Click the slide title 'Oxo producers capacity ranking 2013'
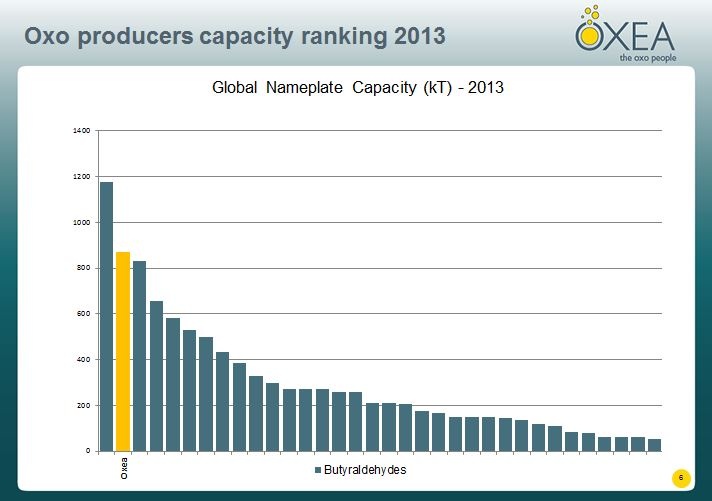Image resolution: width=712 pixels, height=501 pixels. pos(235,36)
